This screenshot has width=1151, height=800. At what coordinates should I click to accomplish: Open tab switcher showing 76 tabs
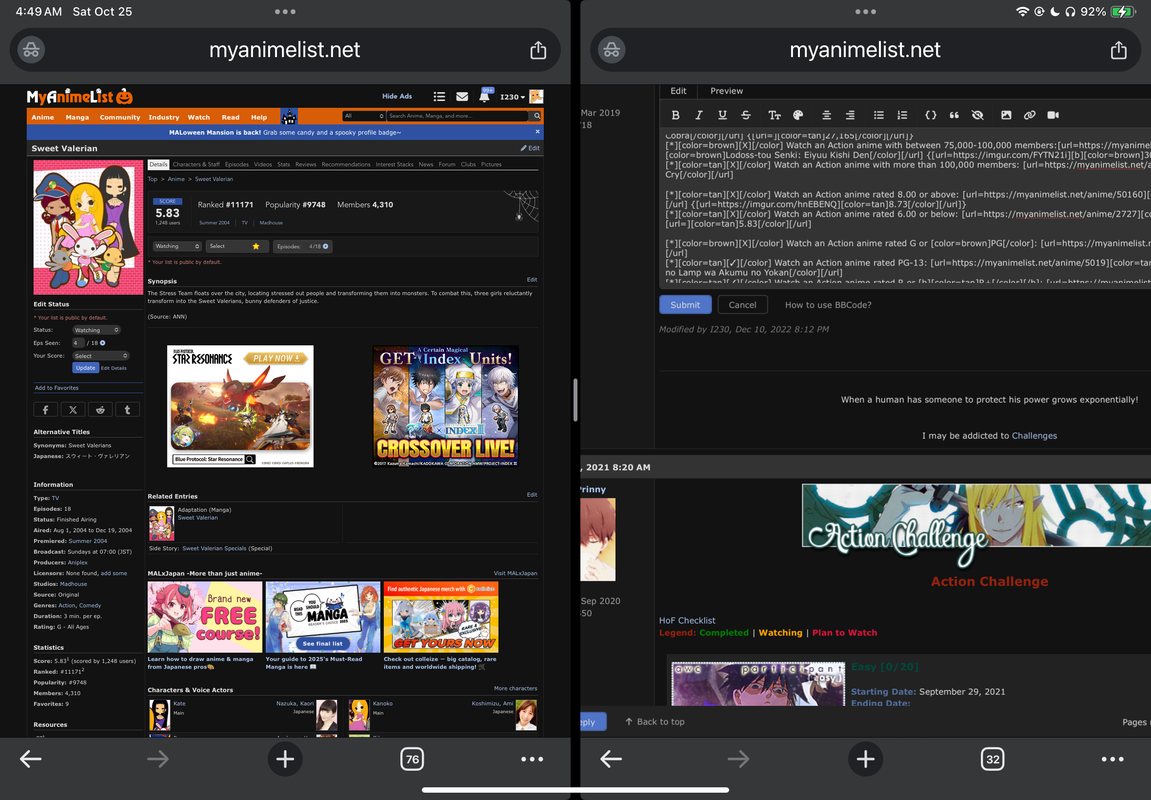[413, 759]
